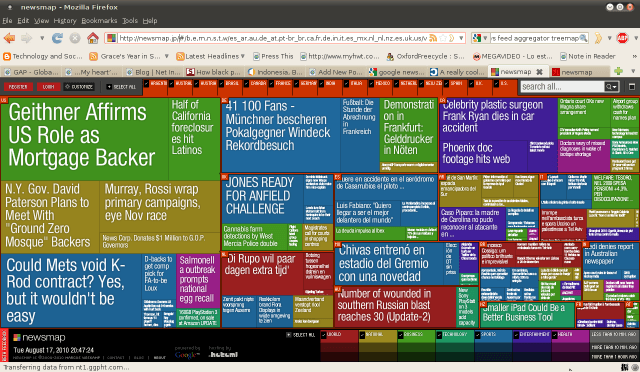This screenshot has width=640, height=372.
Task: Toggle the Canada country checkbox
Action: (247, 84)
